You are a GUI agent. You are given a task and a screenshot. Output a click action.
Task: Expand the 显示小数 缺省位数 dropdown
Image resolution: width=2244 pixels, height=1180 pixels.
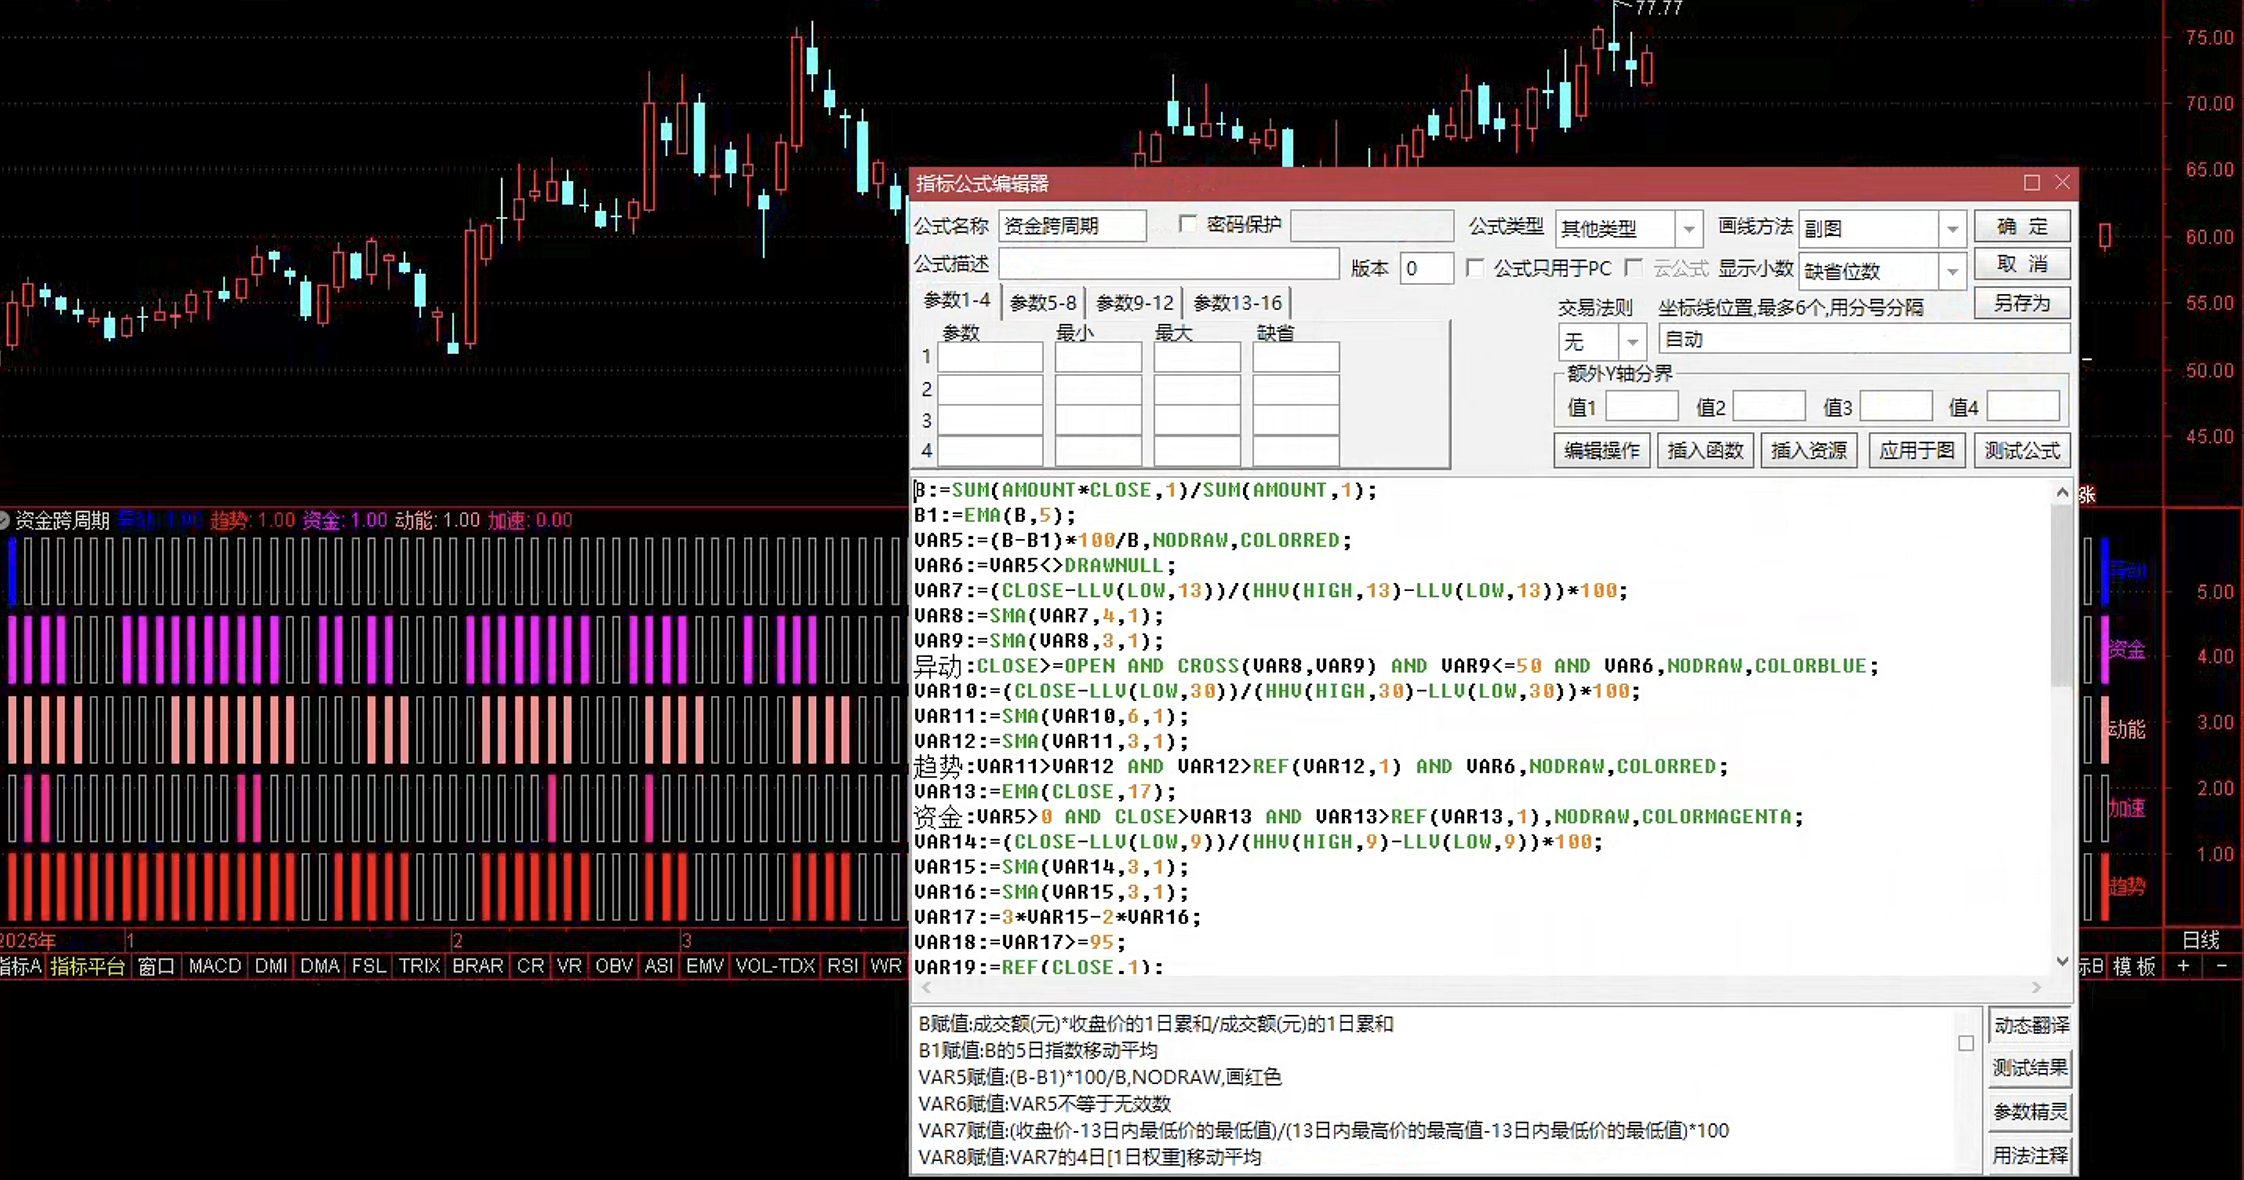(1952, 271)
